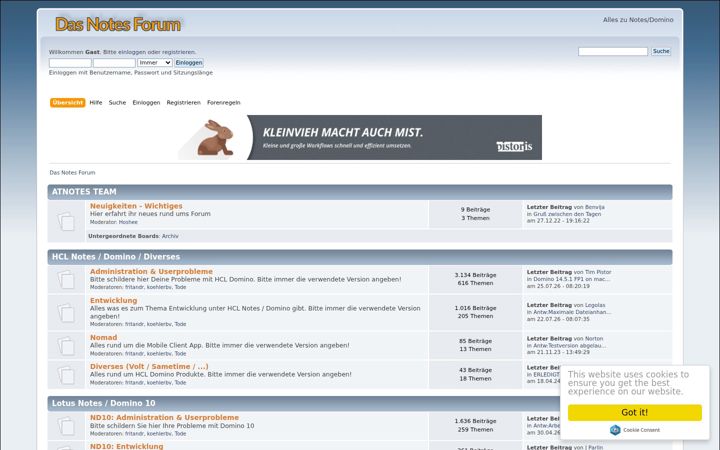This screenshot has width=720, height=450.
Task: Open the Entwicklung board
Action: tap(113, 300)
